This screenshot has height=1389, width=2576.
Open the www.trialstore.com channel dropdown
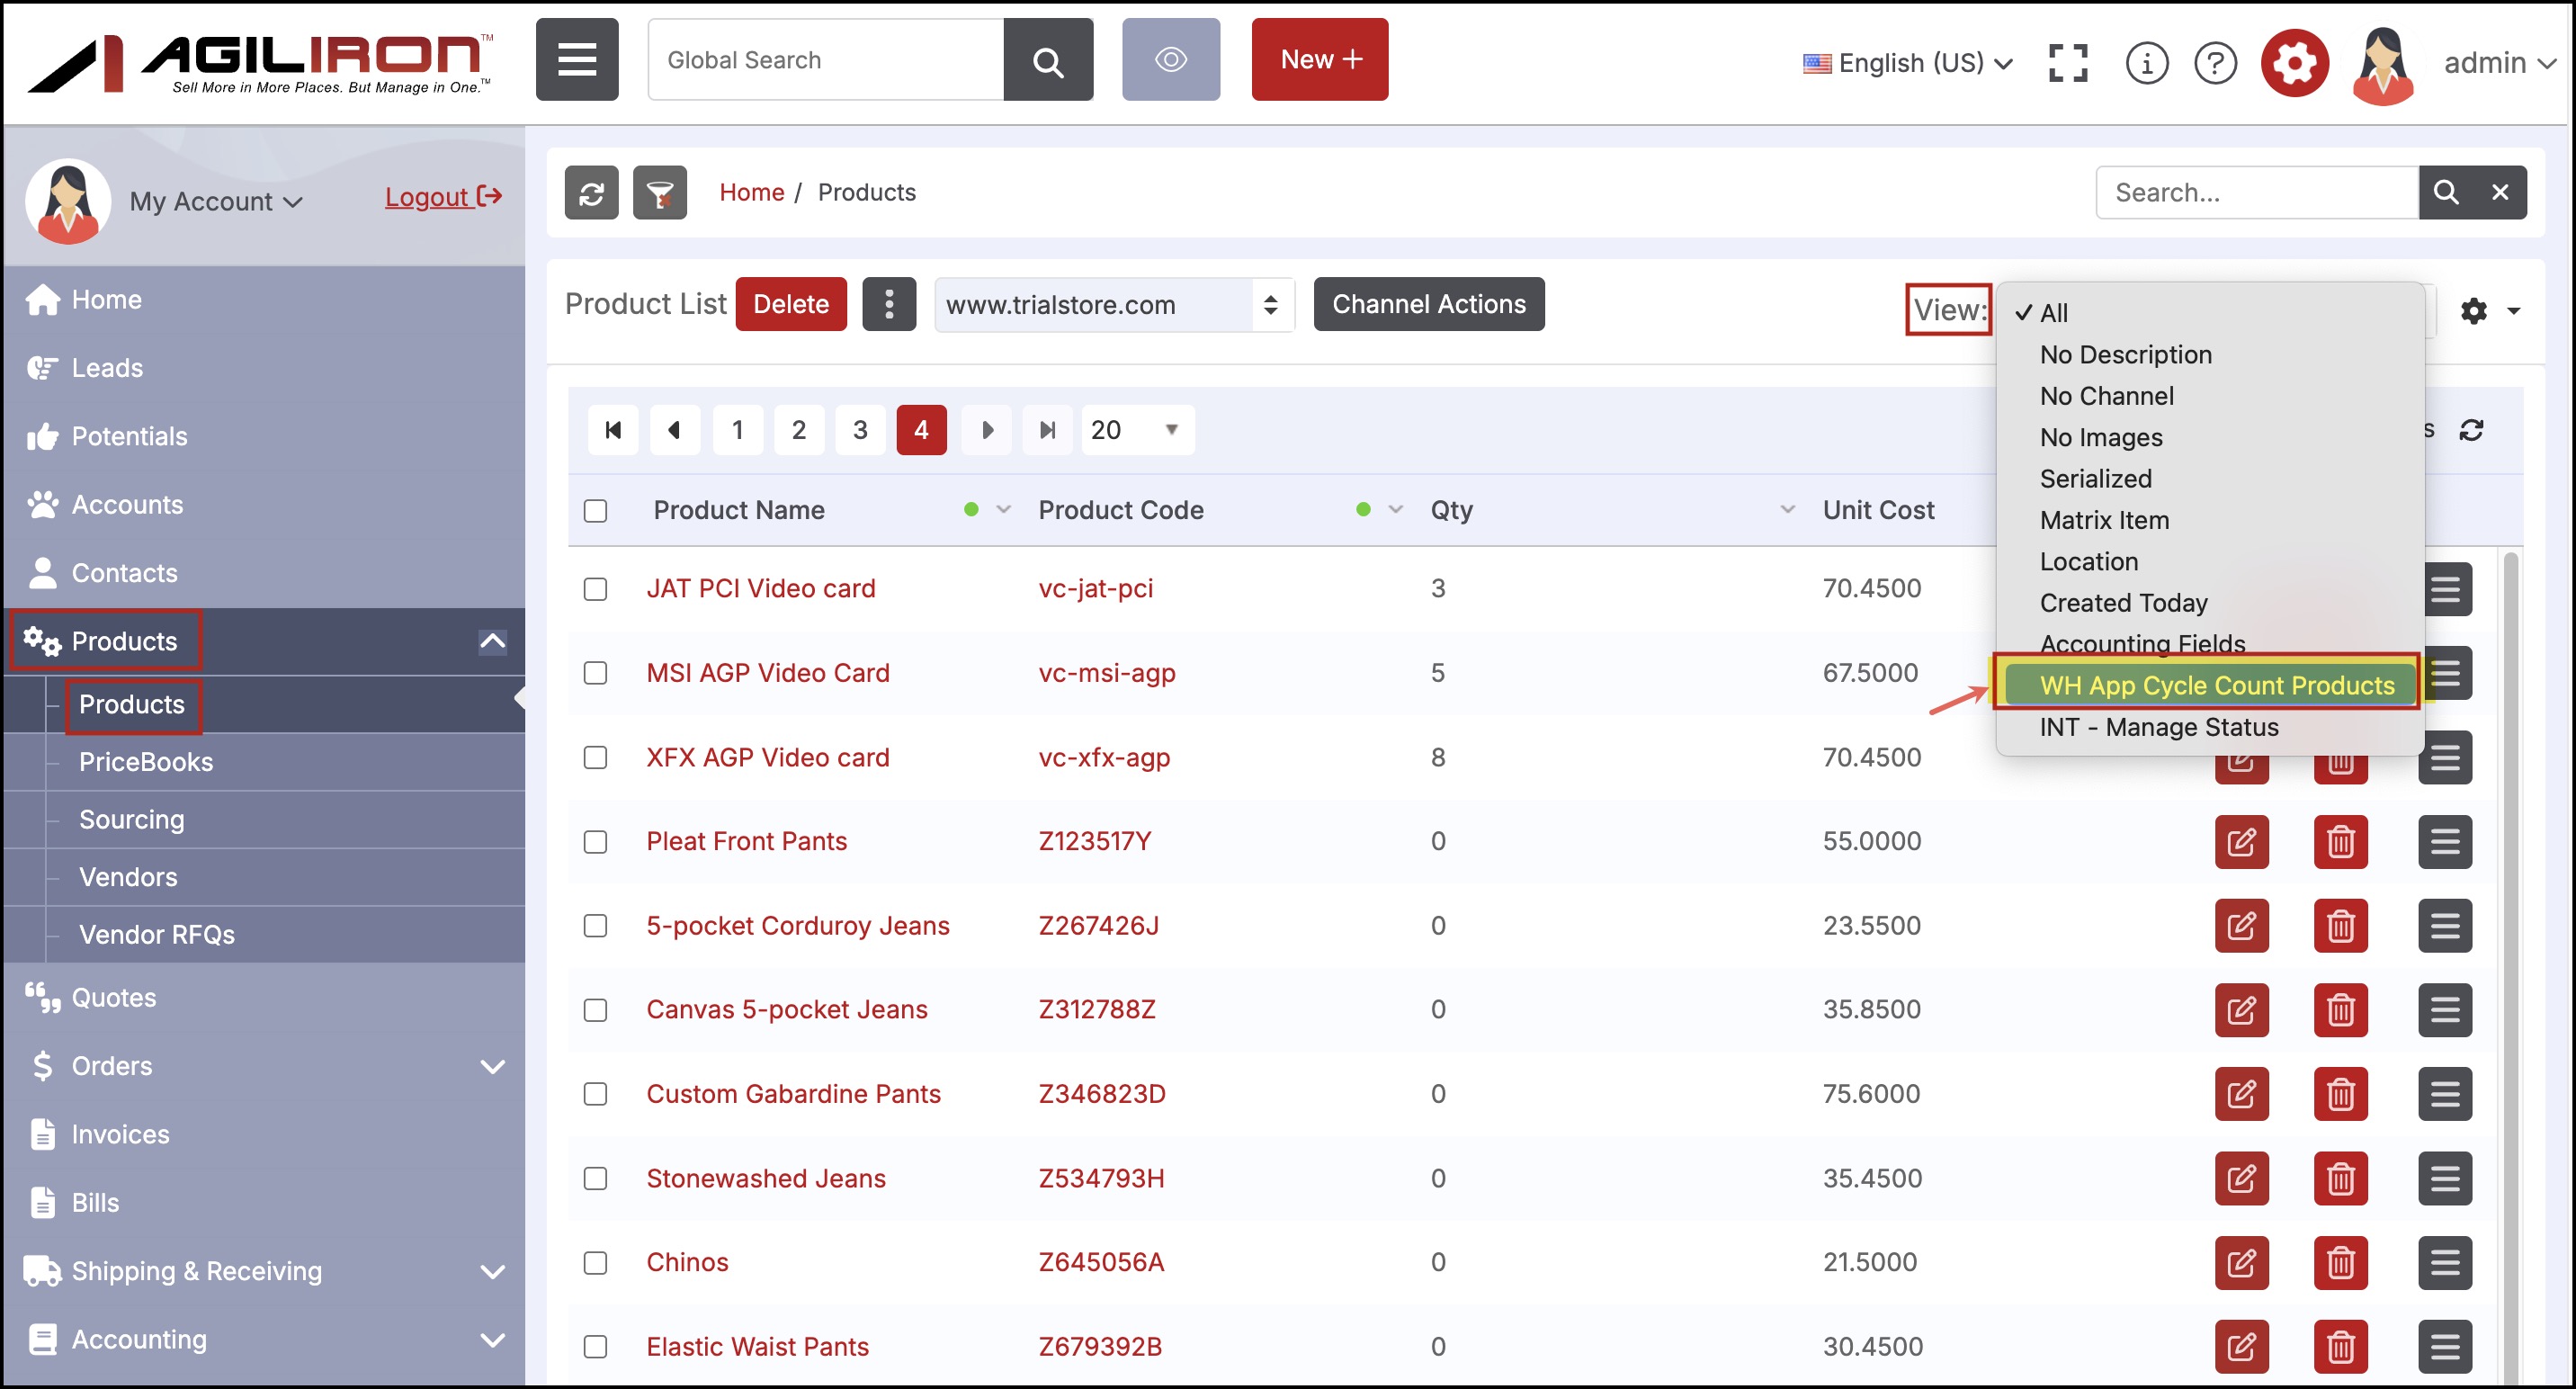(x=1112, y=304)
